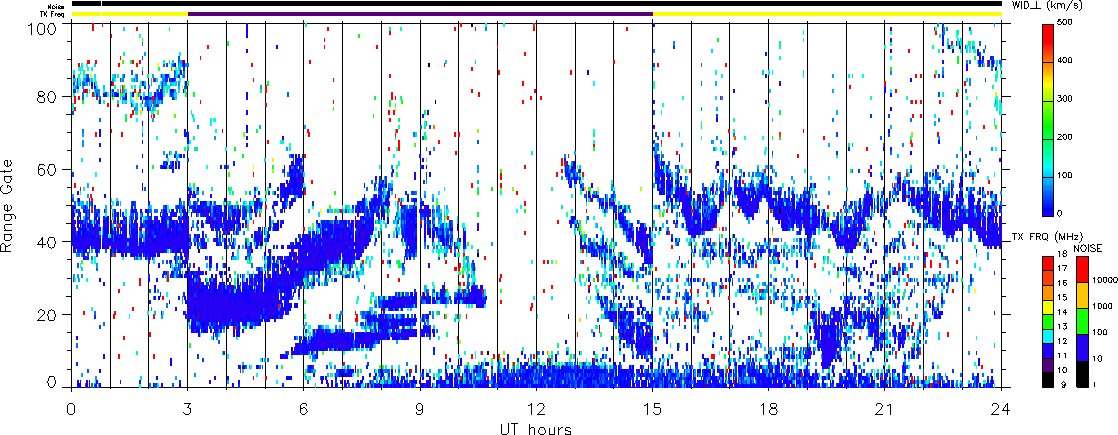Click the "13" label on TX FRQ scale

[x=1062, y=327]
